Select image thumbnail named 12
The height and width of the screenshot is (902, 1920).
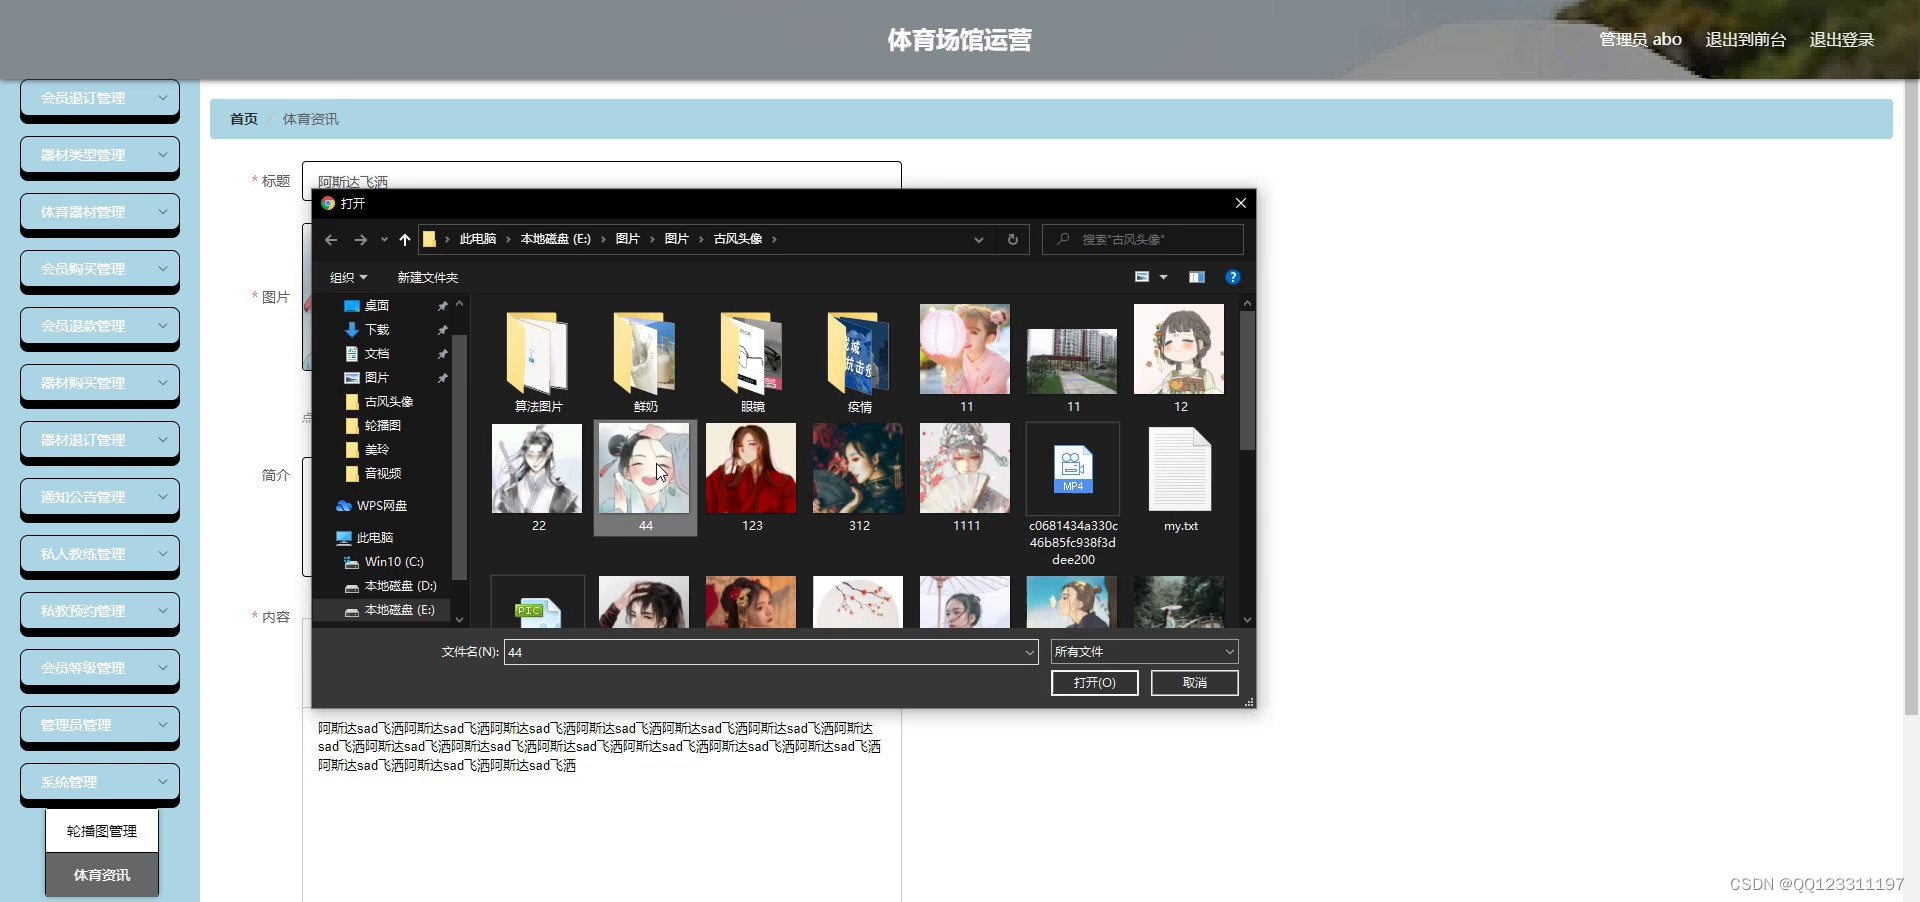click(x=1180, y=360)
